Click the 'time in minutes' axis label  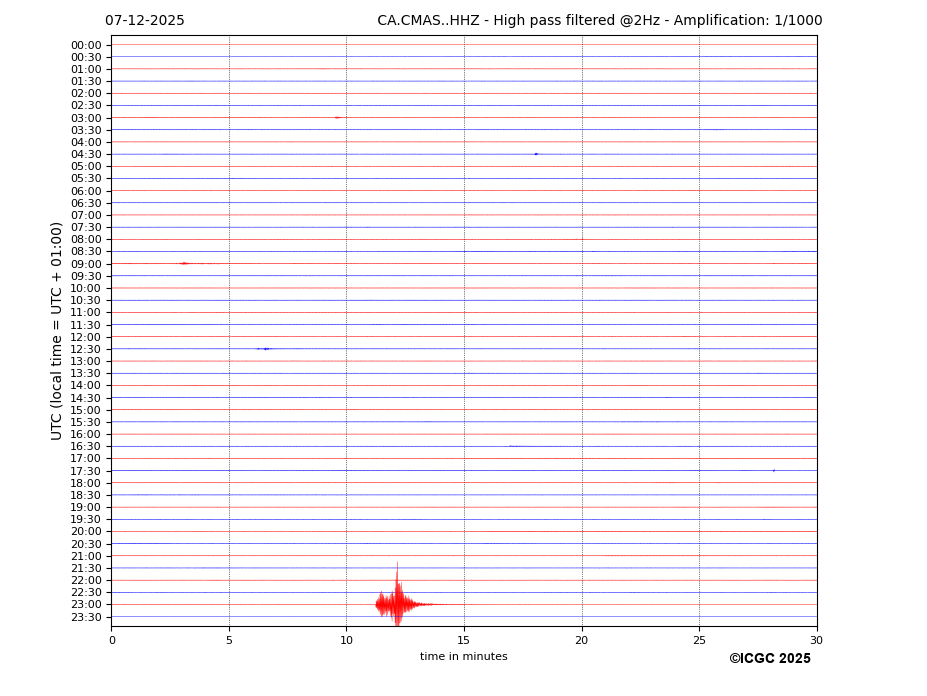pos(463,657)
